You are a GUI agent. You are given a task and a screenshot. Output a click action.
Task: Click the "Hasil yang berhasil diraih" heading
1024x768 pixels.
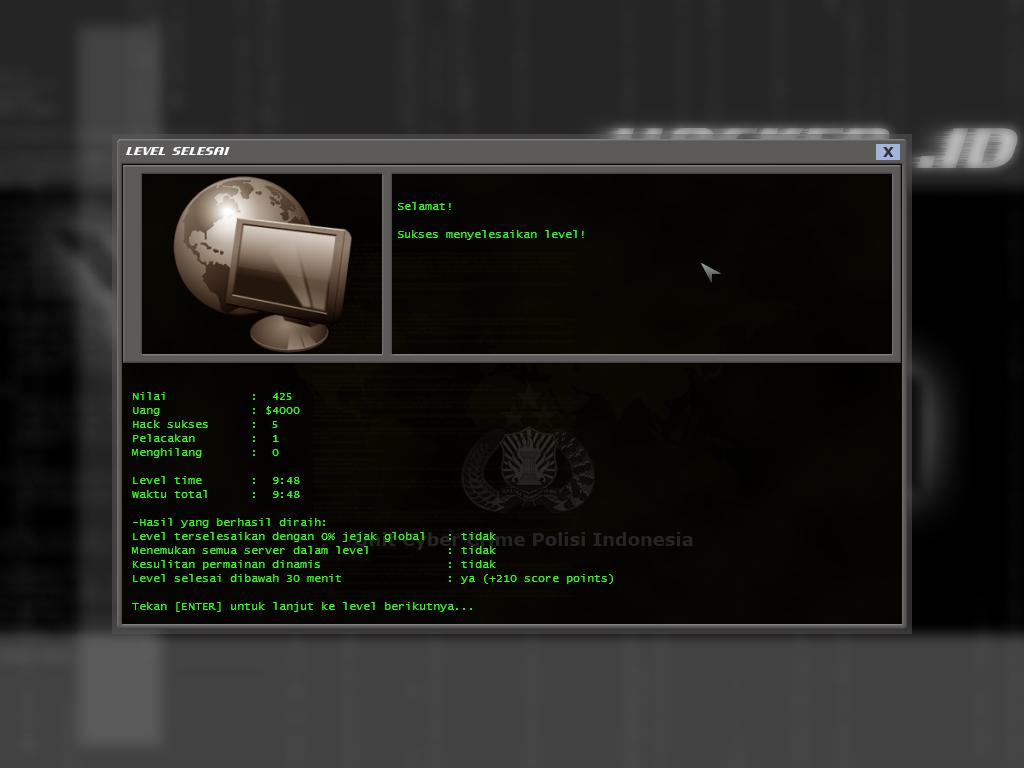coord(229,522)
